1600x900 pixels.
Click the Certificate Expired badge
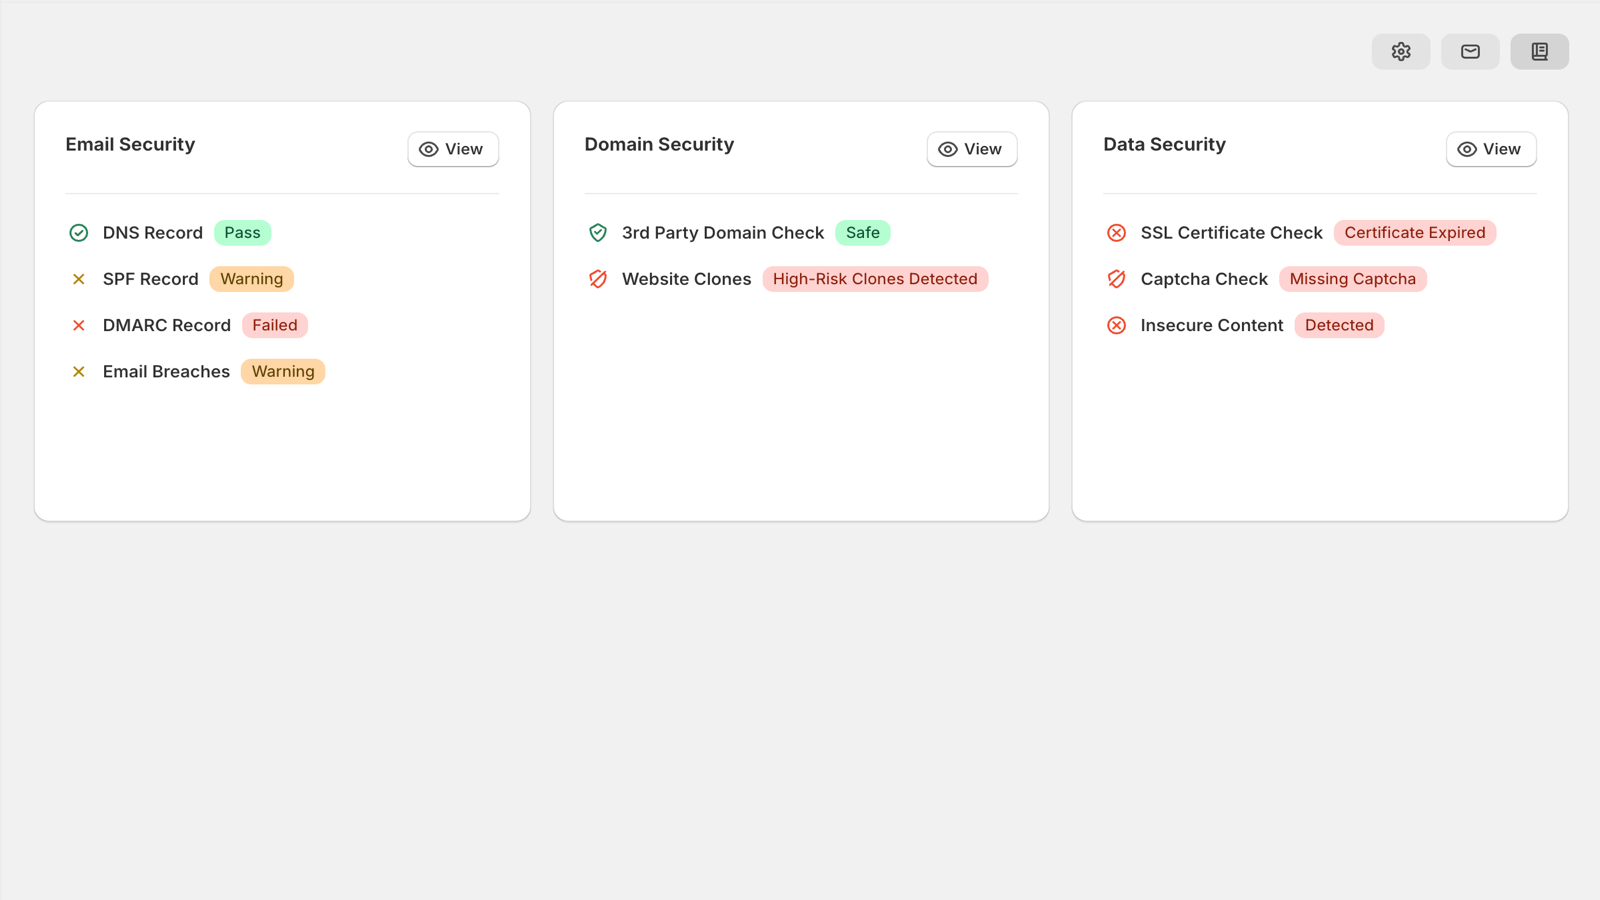pos(1414,233)
